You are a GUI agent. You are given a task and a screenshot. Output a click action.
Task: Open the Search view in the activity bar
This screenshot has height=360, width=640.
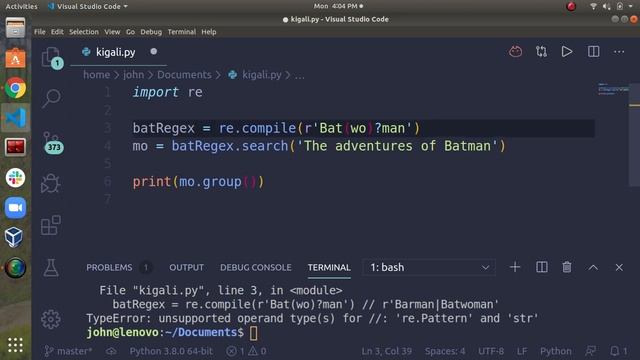pyautogui.click(x=51, y=98)
